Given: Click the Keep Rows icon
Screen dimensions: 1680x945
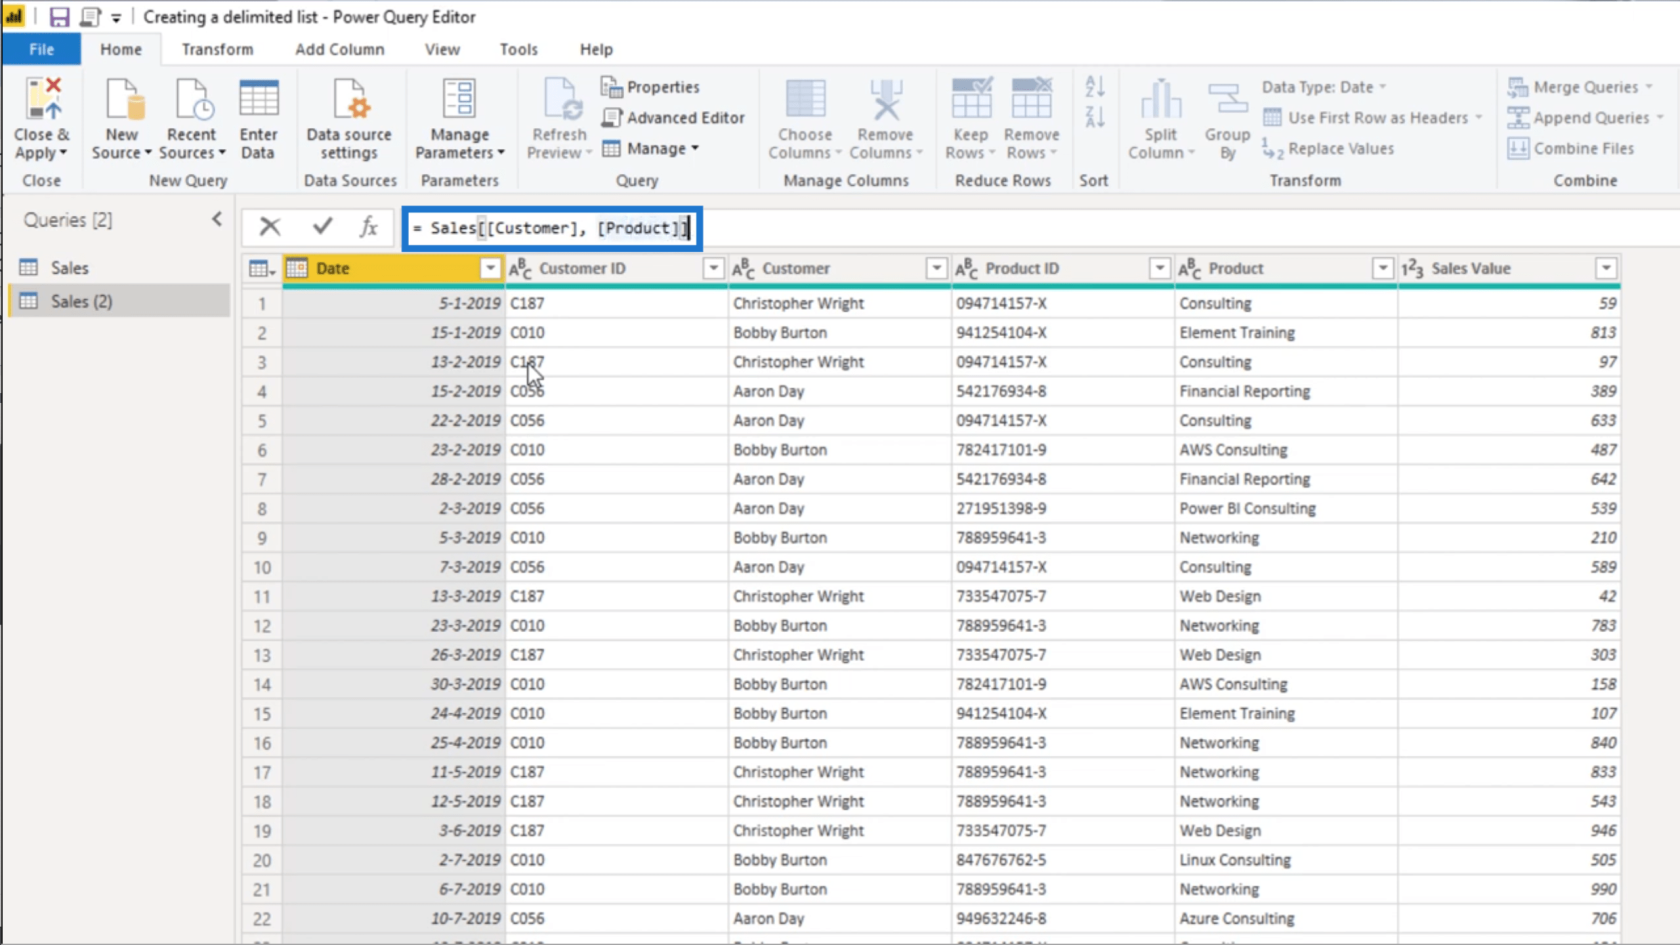Looking at the screenshot, I should click(x=971, y=99).
